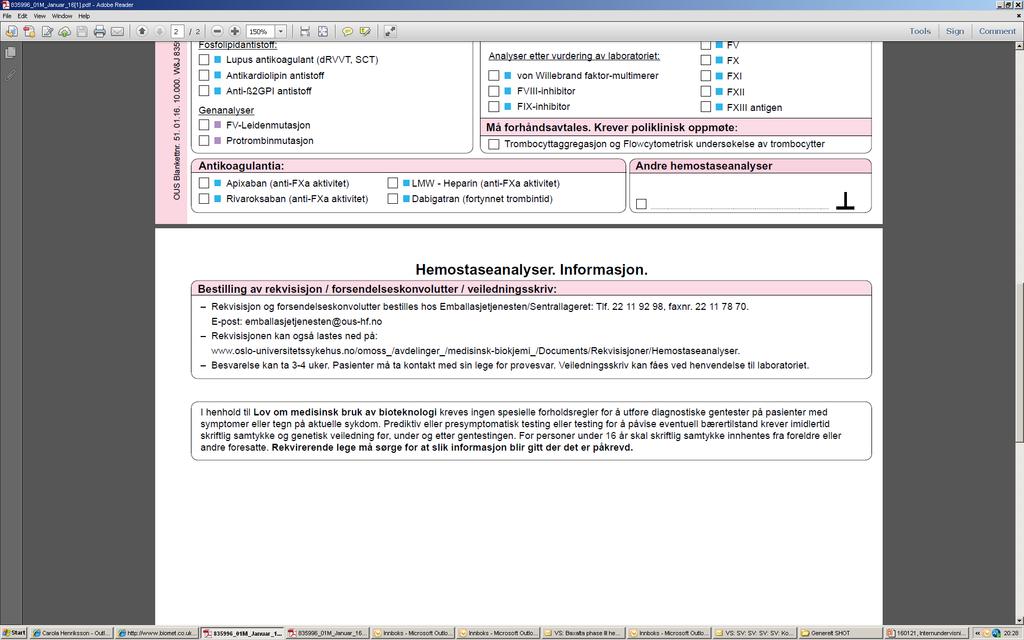Check LMW - Heparin (anti-FXa aktivitet) box

coord(392,184)
